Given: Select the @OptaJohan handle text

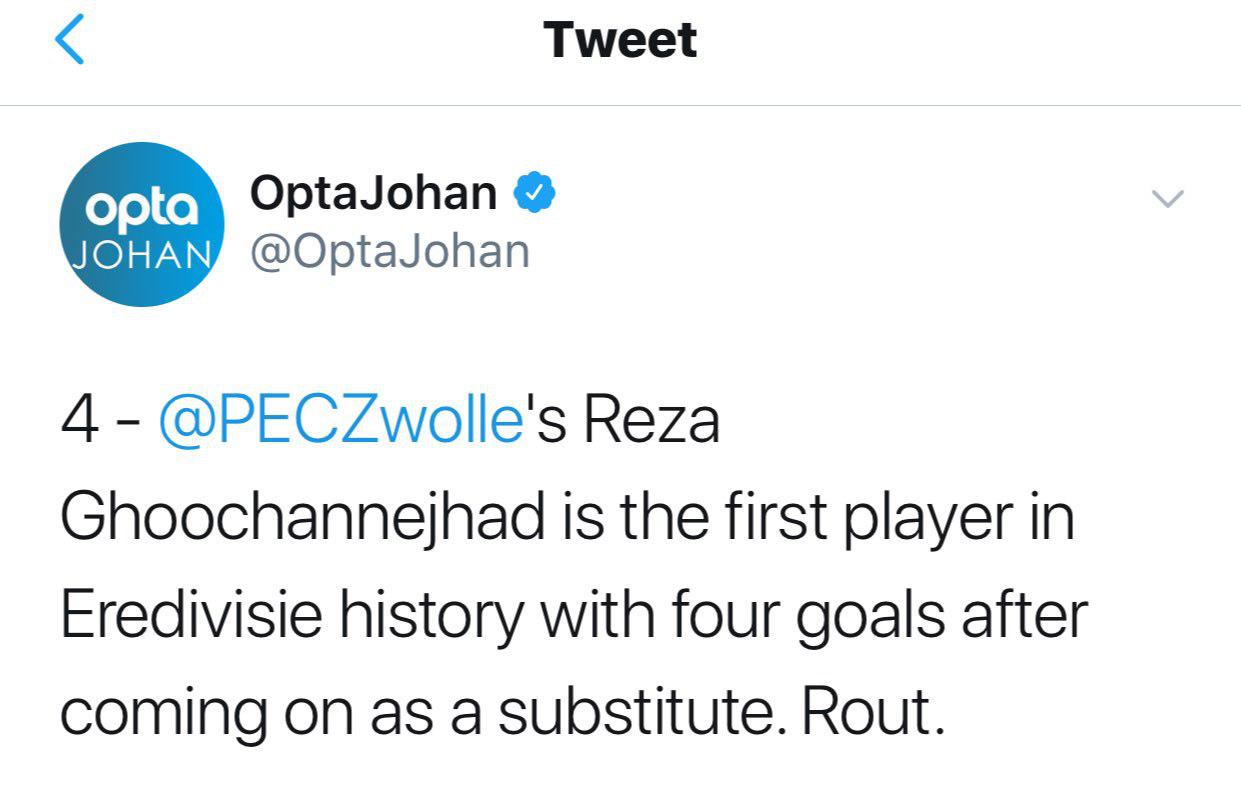Looking at the screenshot, I should tap(389, 252).
